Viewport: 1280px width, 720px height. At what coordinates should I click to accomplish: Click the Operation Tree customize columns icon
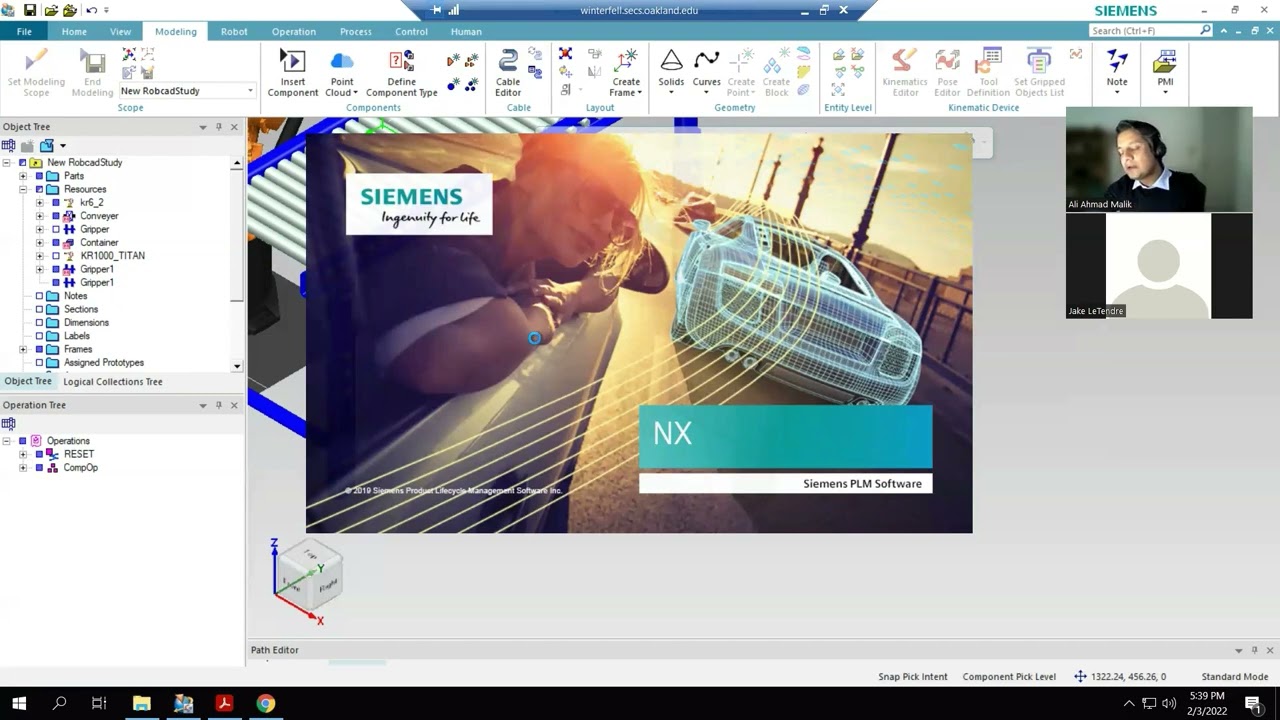(x=9, y=424)
